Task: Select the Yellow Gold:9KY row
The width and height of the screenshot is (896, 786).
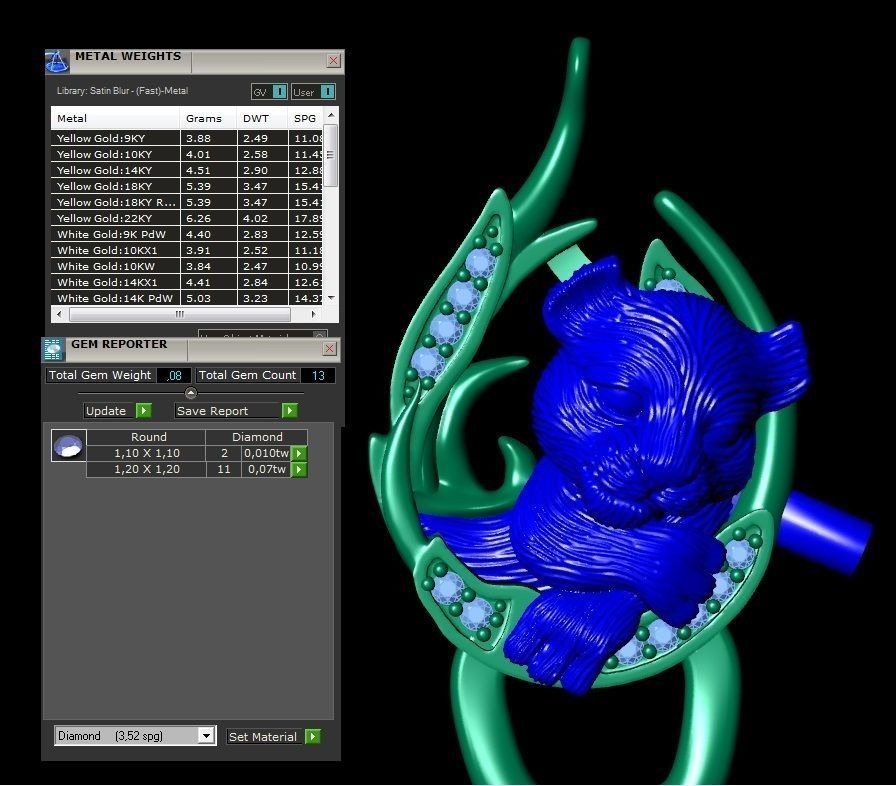Action: click(x=187, y=138)
